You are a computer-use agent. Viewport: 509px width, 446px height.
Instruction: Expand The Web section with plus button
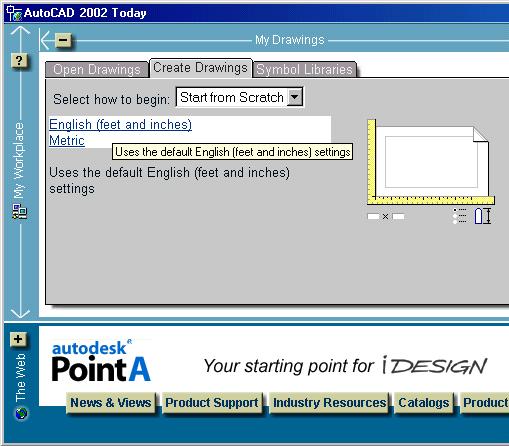click(18, 339)
